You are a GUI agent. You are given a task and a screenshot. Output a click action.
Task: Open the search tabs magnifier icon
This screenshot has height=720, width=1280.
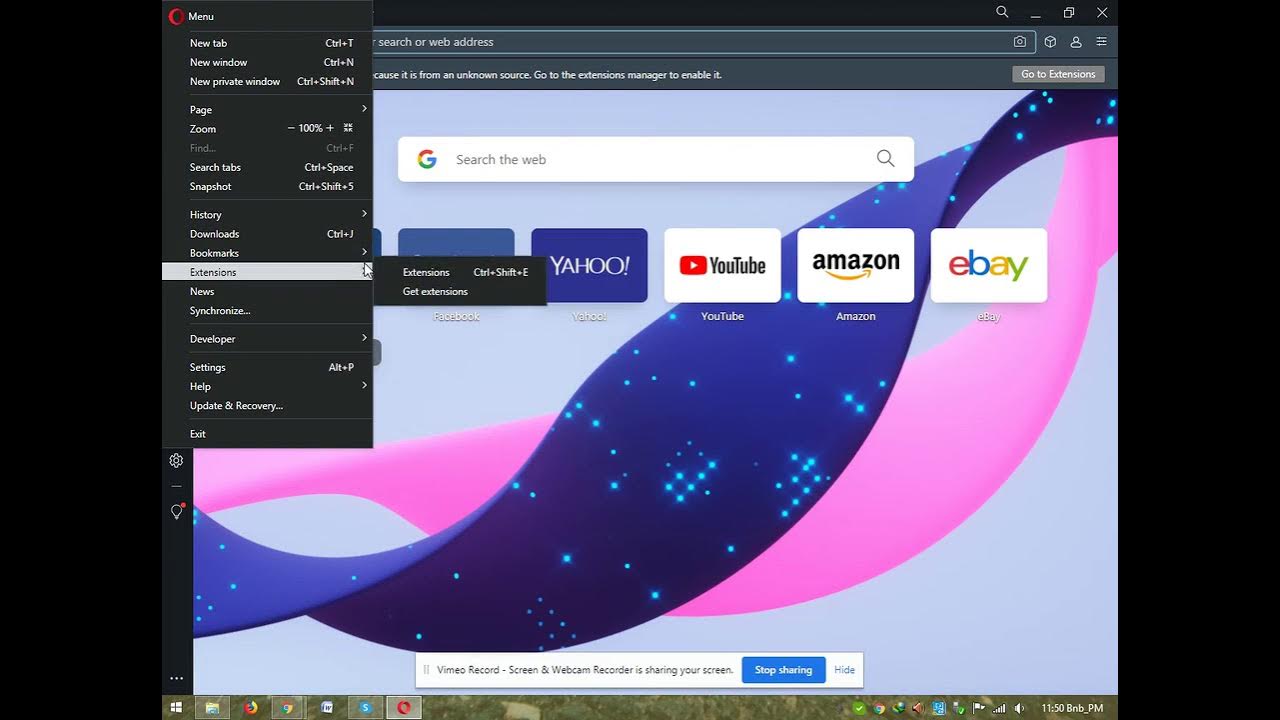click(x=1002, y=12)
